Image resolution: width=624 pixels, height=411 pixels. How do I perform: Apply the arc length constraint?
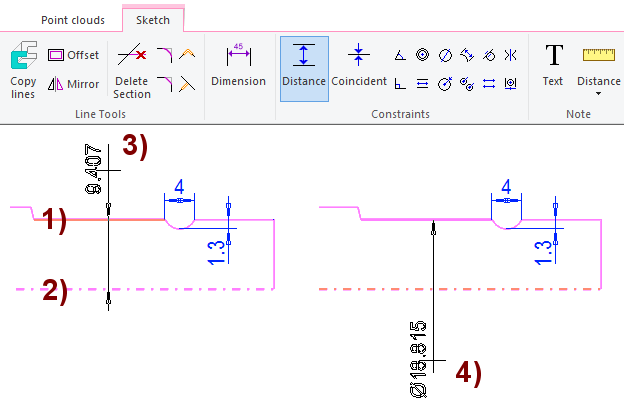(467, 55)
